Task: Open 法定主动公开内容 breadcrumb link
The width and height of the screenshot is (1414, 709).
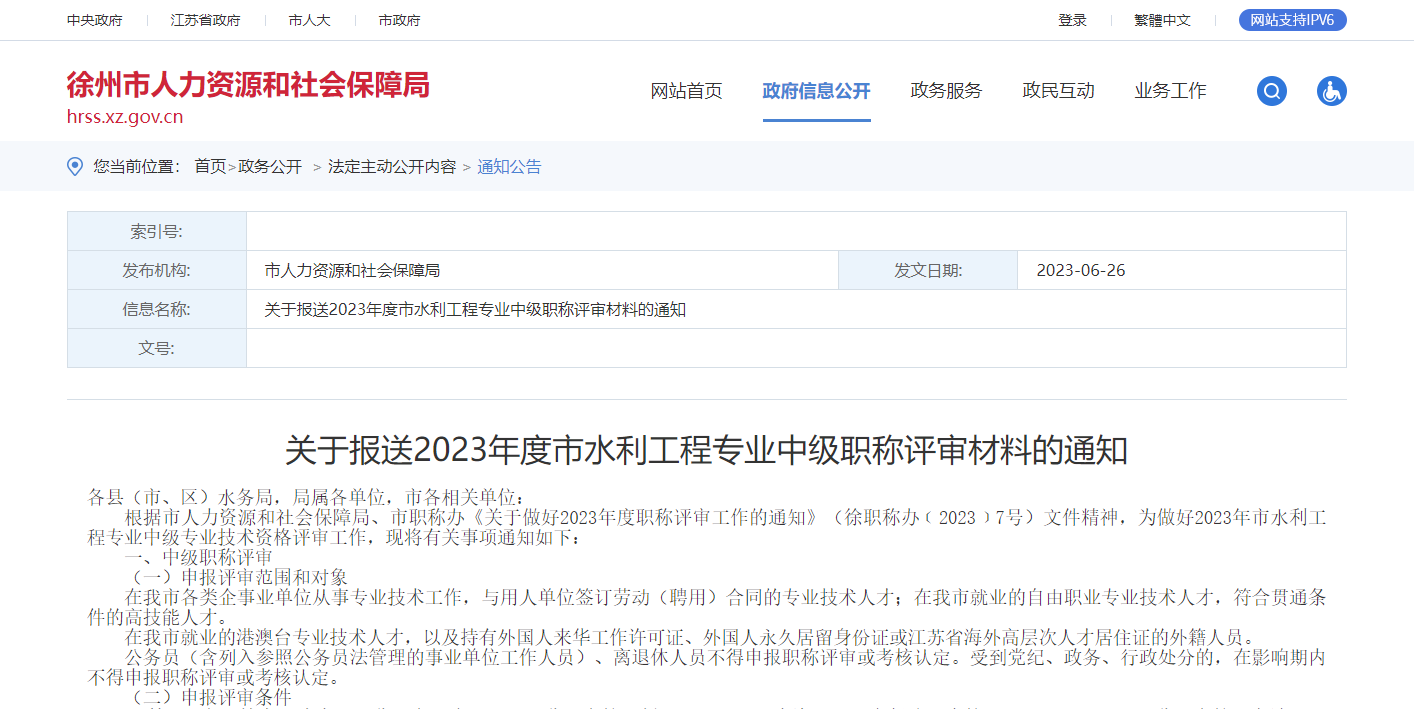Action: point(392,167)
